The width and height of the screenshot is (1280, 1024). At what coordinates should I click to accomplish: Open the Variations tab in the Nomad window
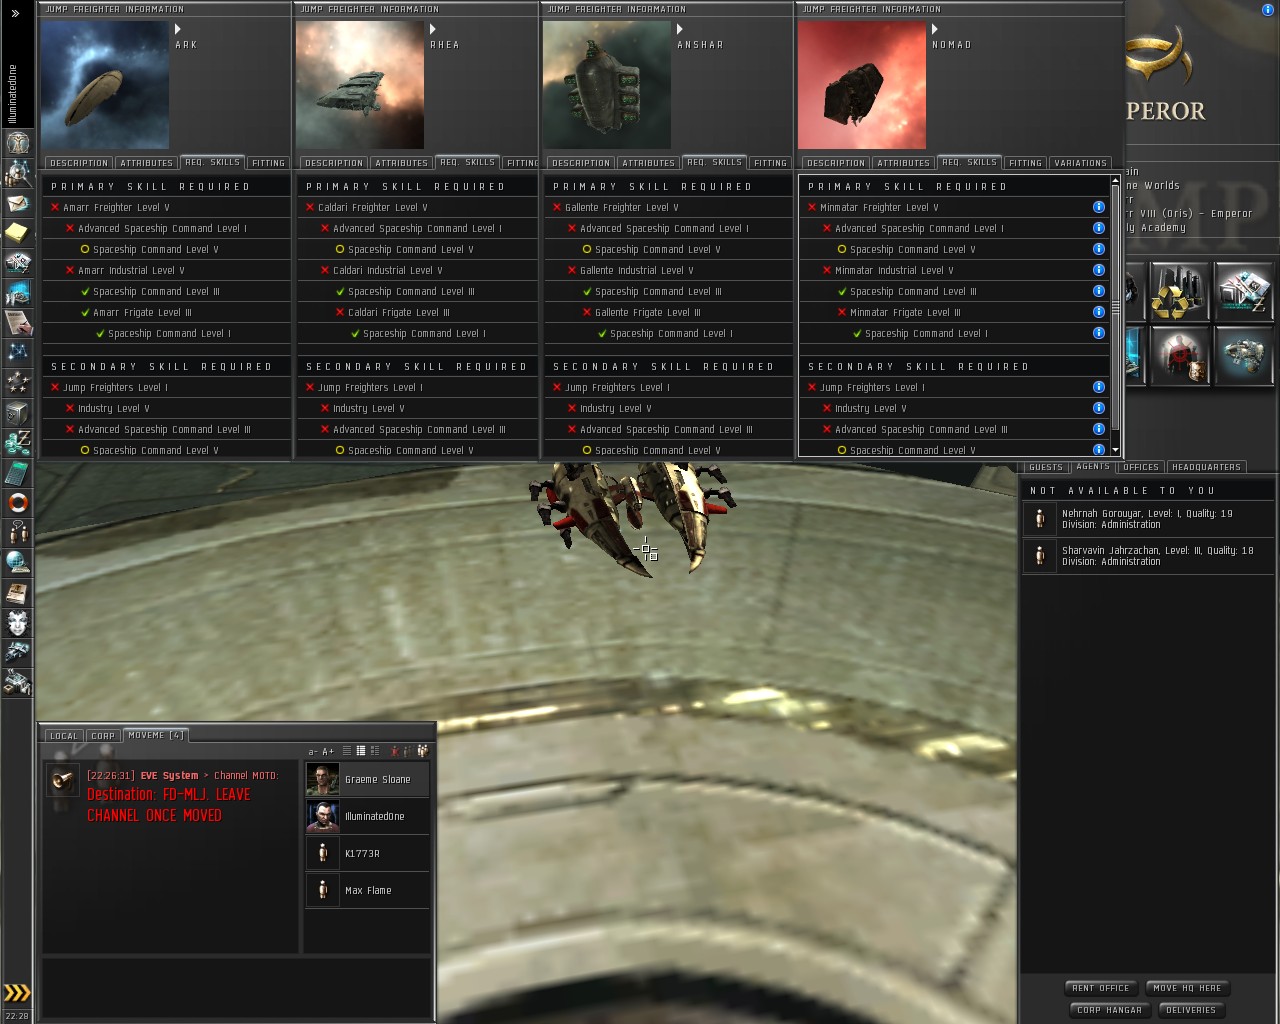pos(1080,163)
